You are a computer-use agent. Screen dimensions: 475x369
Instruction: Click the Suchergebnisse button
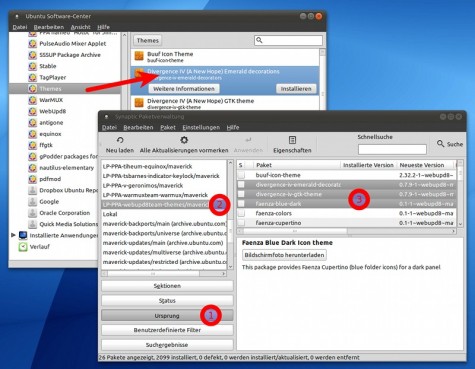point(167,345)
